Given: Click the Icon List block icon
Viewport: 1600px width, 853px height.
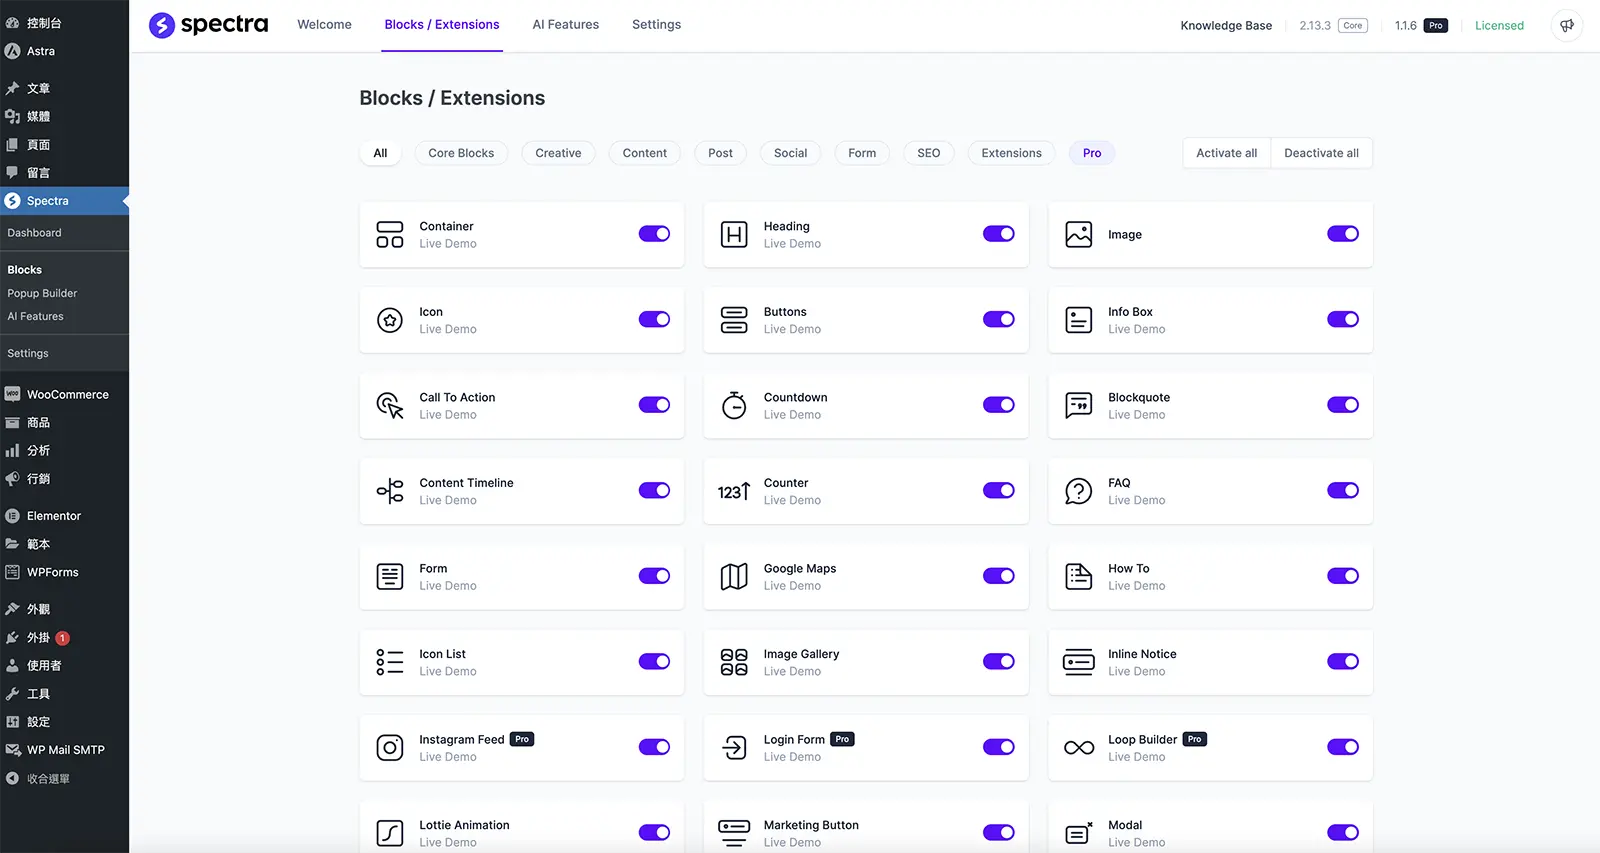Looking at the screenshot, I should point(390,662).
